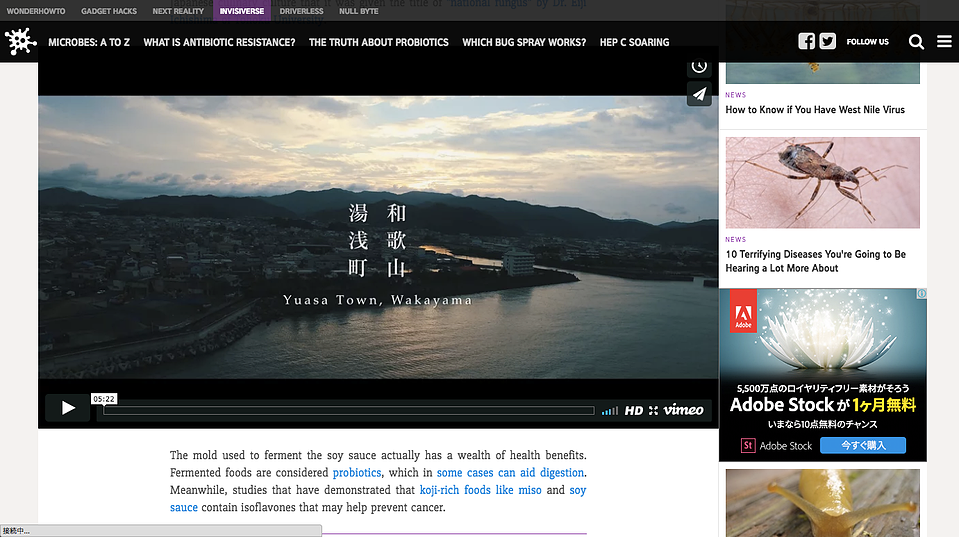Adjust the video volume bars

[x=610, y=410]
